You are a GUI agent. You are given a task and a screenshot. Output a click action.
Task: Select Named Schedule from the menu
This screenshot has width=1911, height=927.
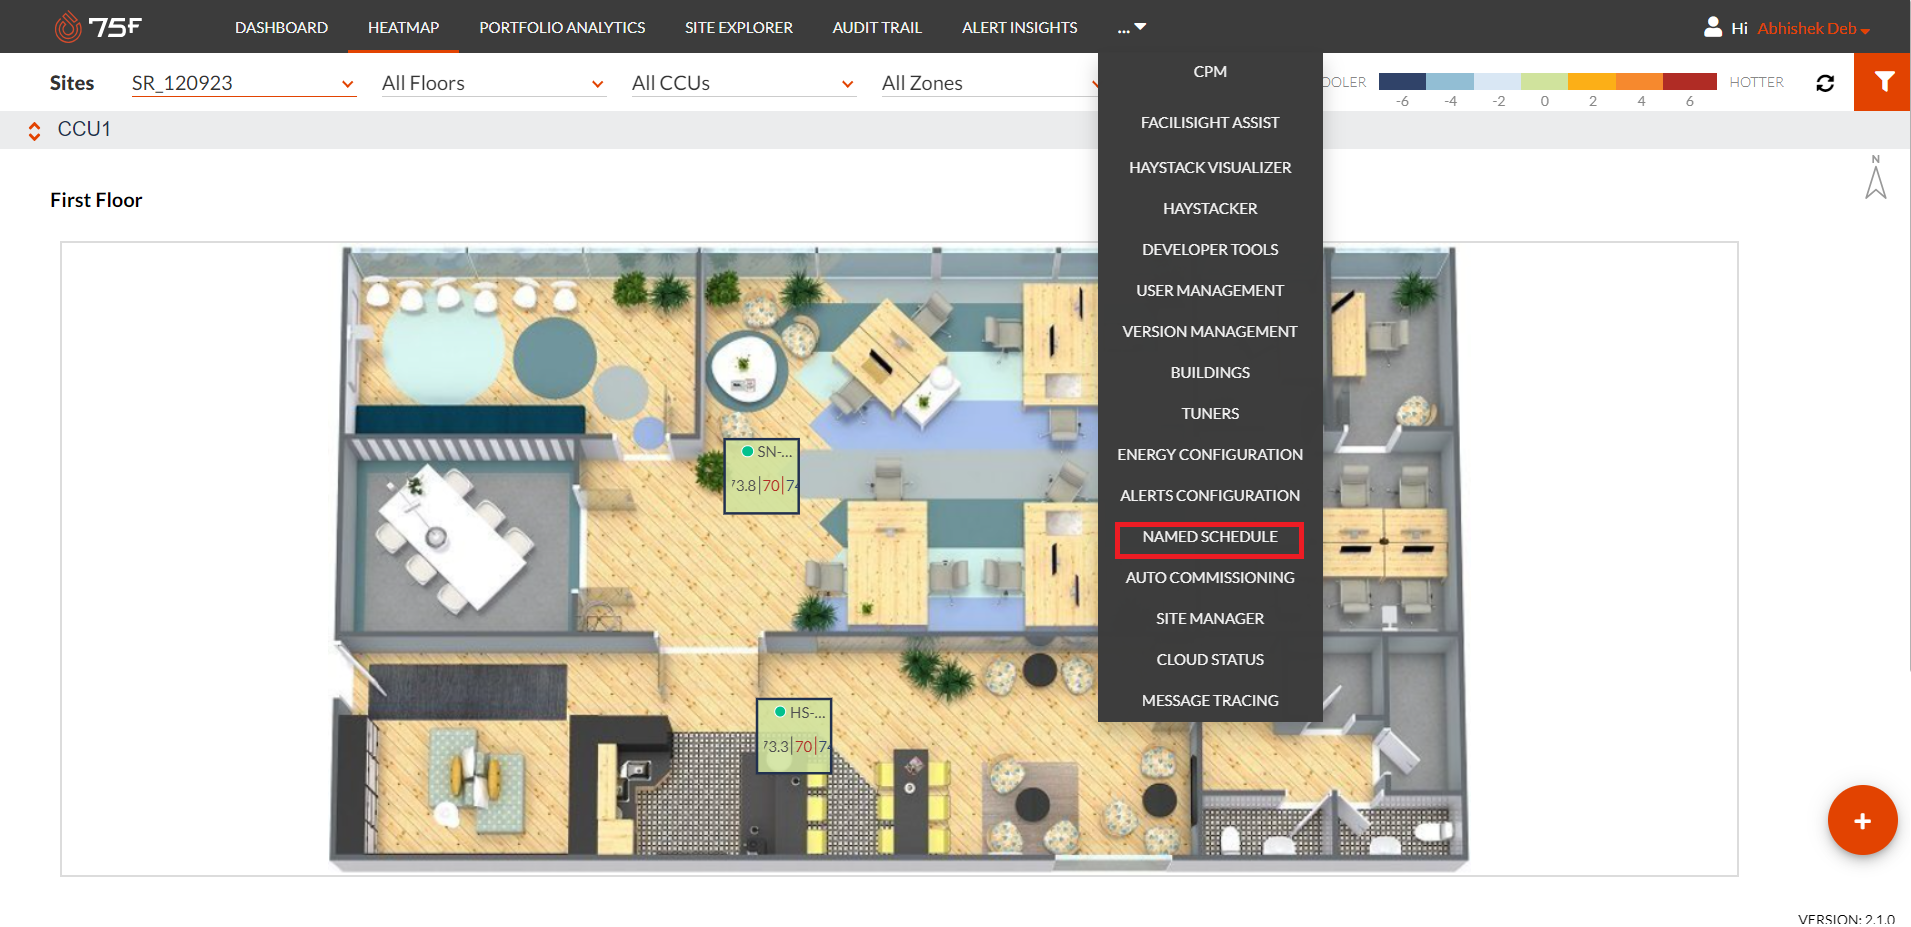click(1209, 537)
